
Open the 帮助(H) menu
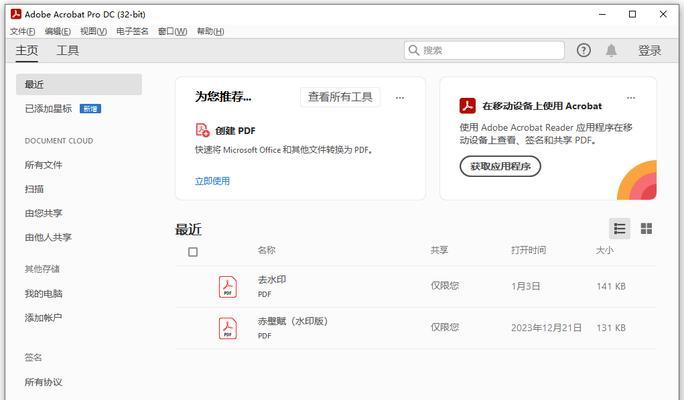[210, 31]
